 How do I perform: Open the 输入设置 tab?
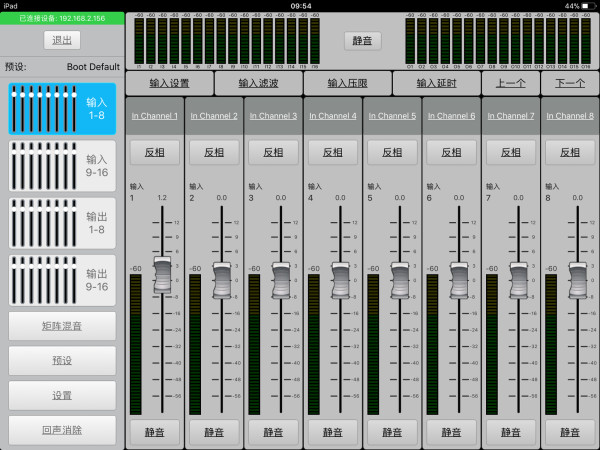pos(170,83)
